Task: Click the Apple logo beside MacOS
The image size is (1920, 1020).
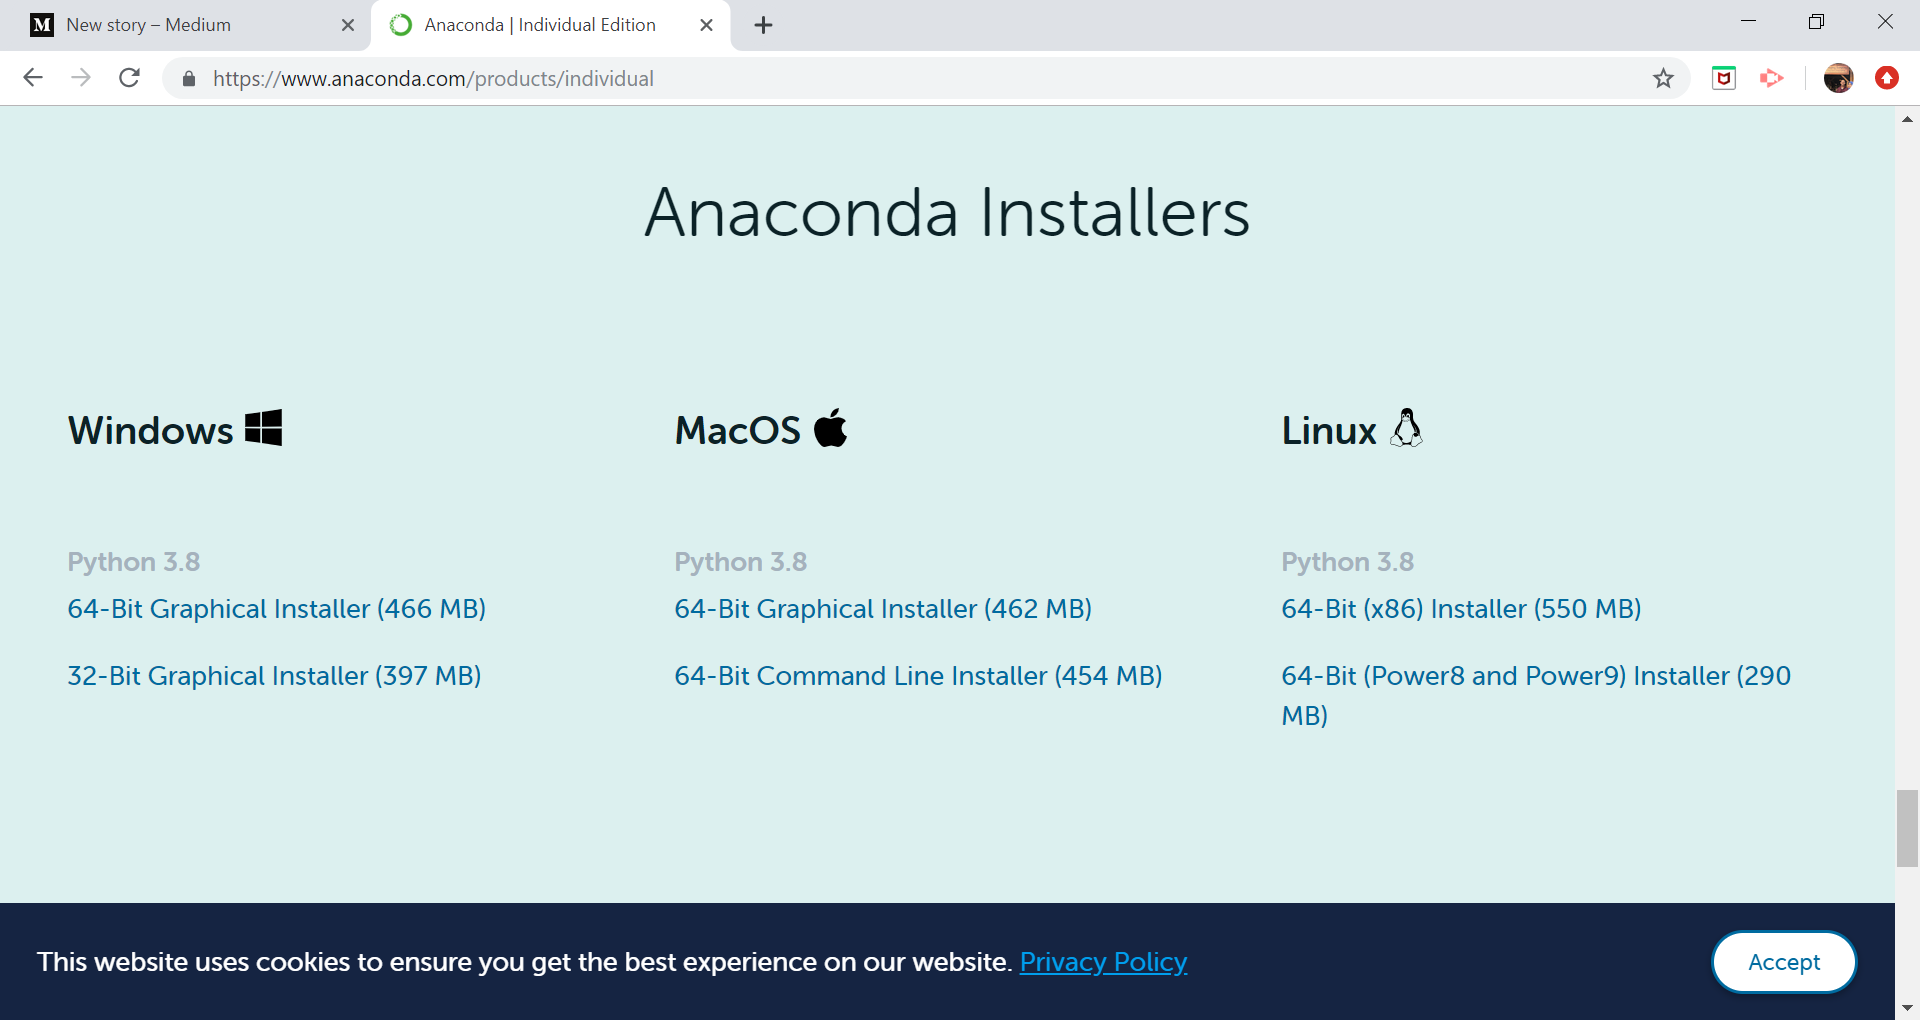Action: pos(831,428)
